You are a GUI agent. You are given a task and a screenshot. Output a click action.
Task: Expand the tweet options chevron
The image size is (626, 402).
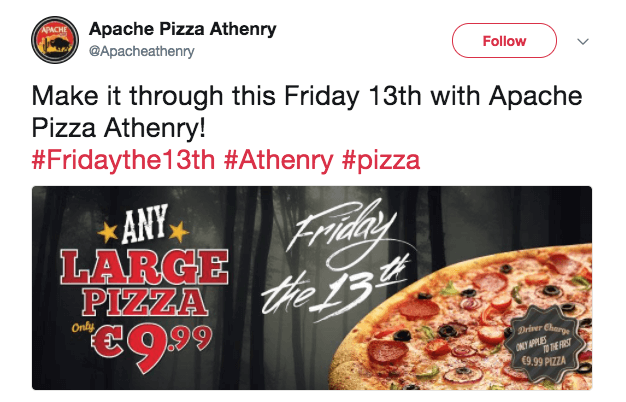[583, 42]
